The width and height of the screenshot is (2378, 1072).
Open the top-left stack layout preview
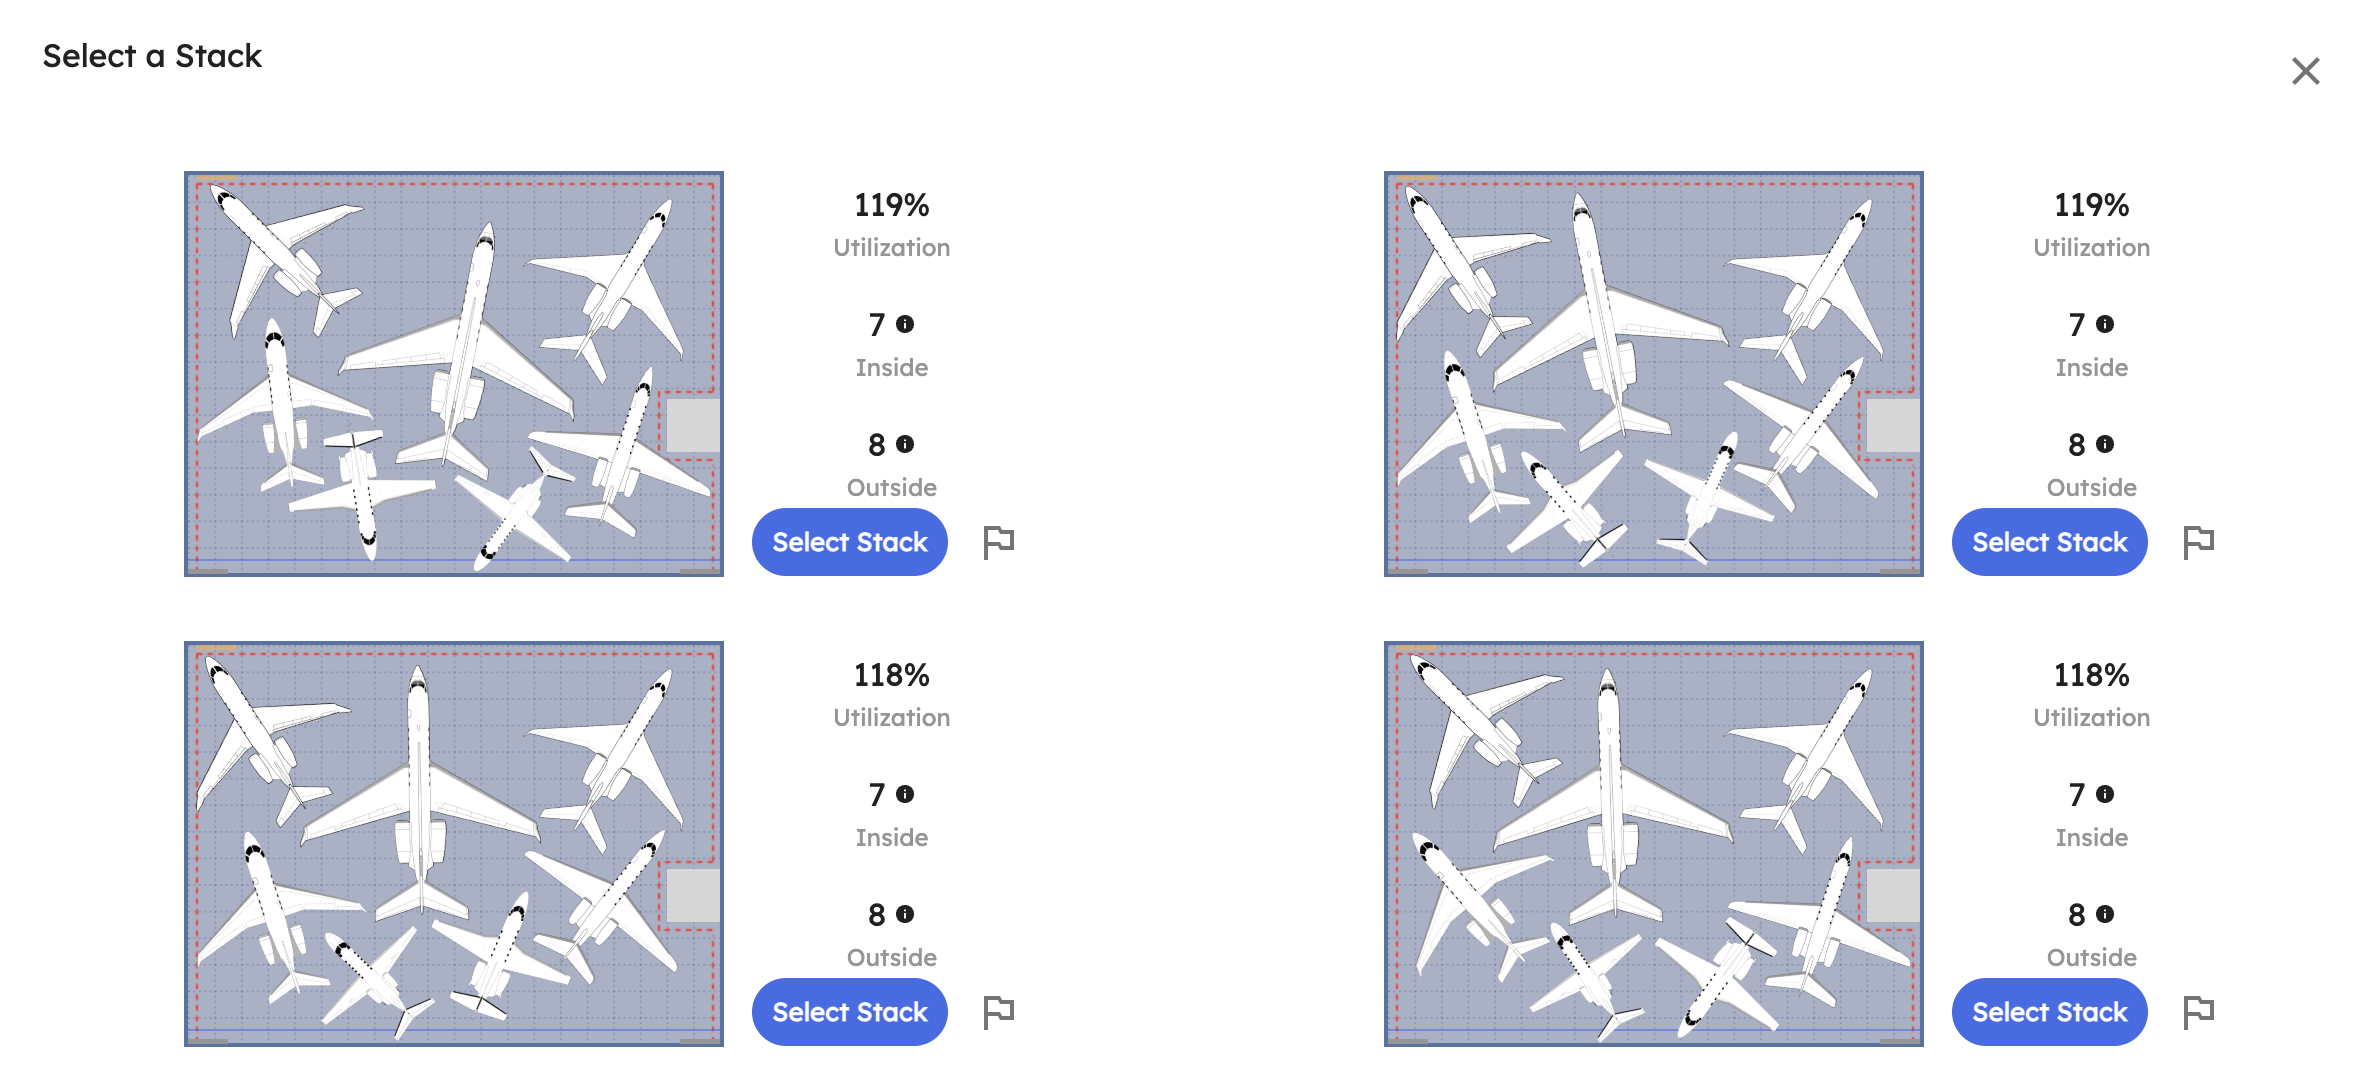point(455,373)
